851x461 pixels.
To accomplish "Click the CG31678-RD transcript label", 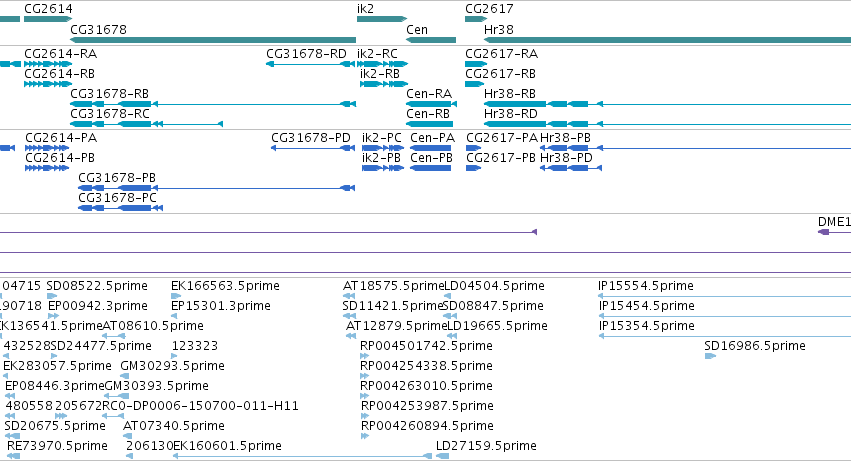I will point(306,54).
